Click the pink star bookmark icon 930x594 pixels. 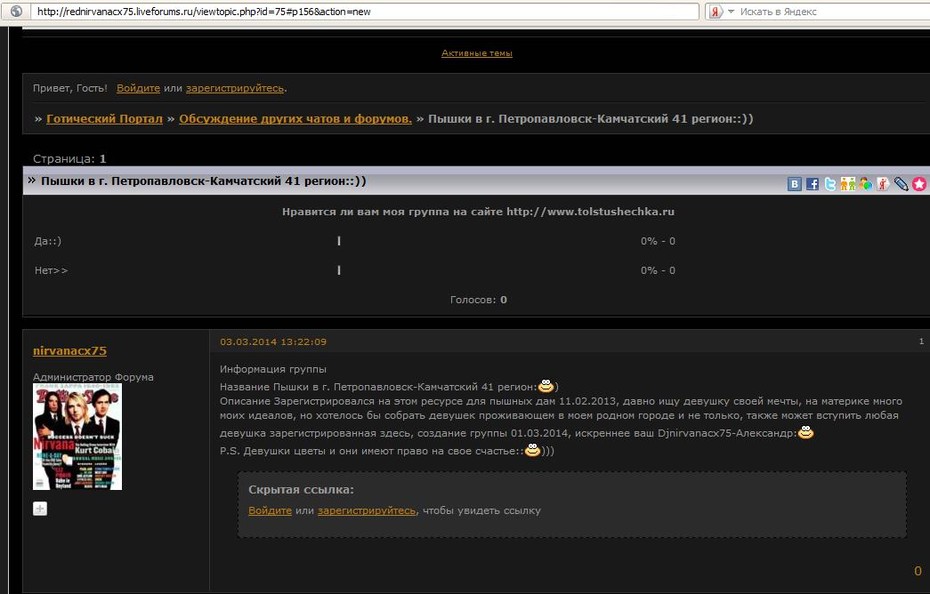[x=919, y=184]
